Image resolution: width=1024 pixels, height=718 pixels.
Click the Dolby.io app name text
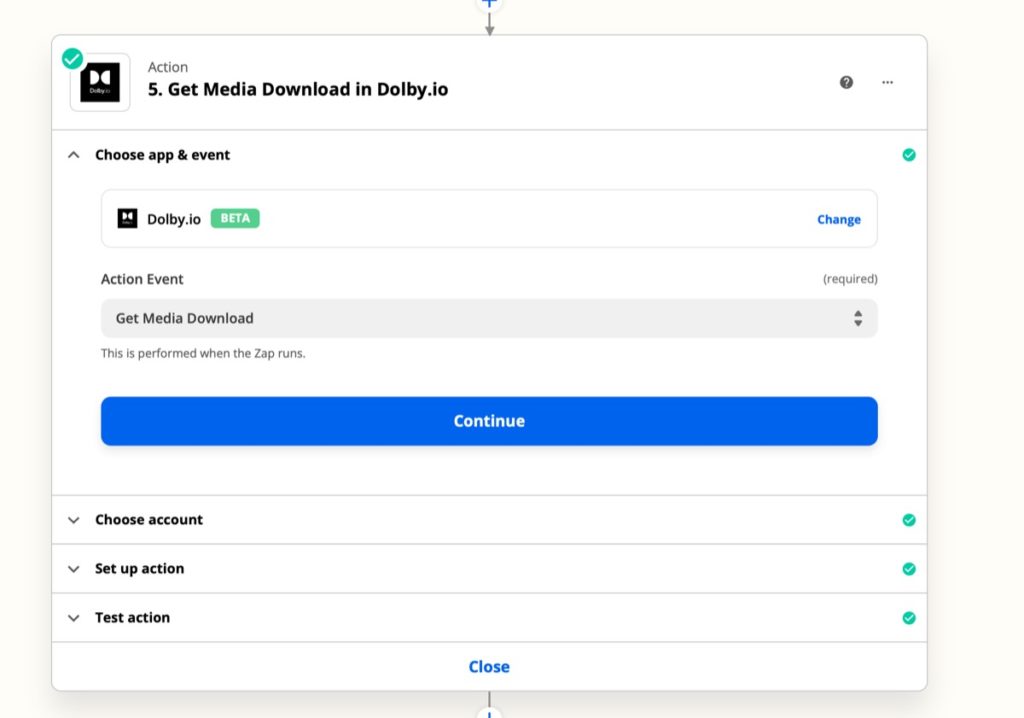174,219
